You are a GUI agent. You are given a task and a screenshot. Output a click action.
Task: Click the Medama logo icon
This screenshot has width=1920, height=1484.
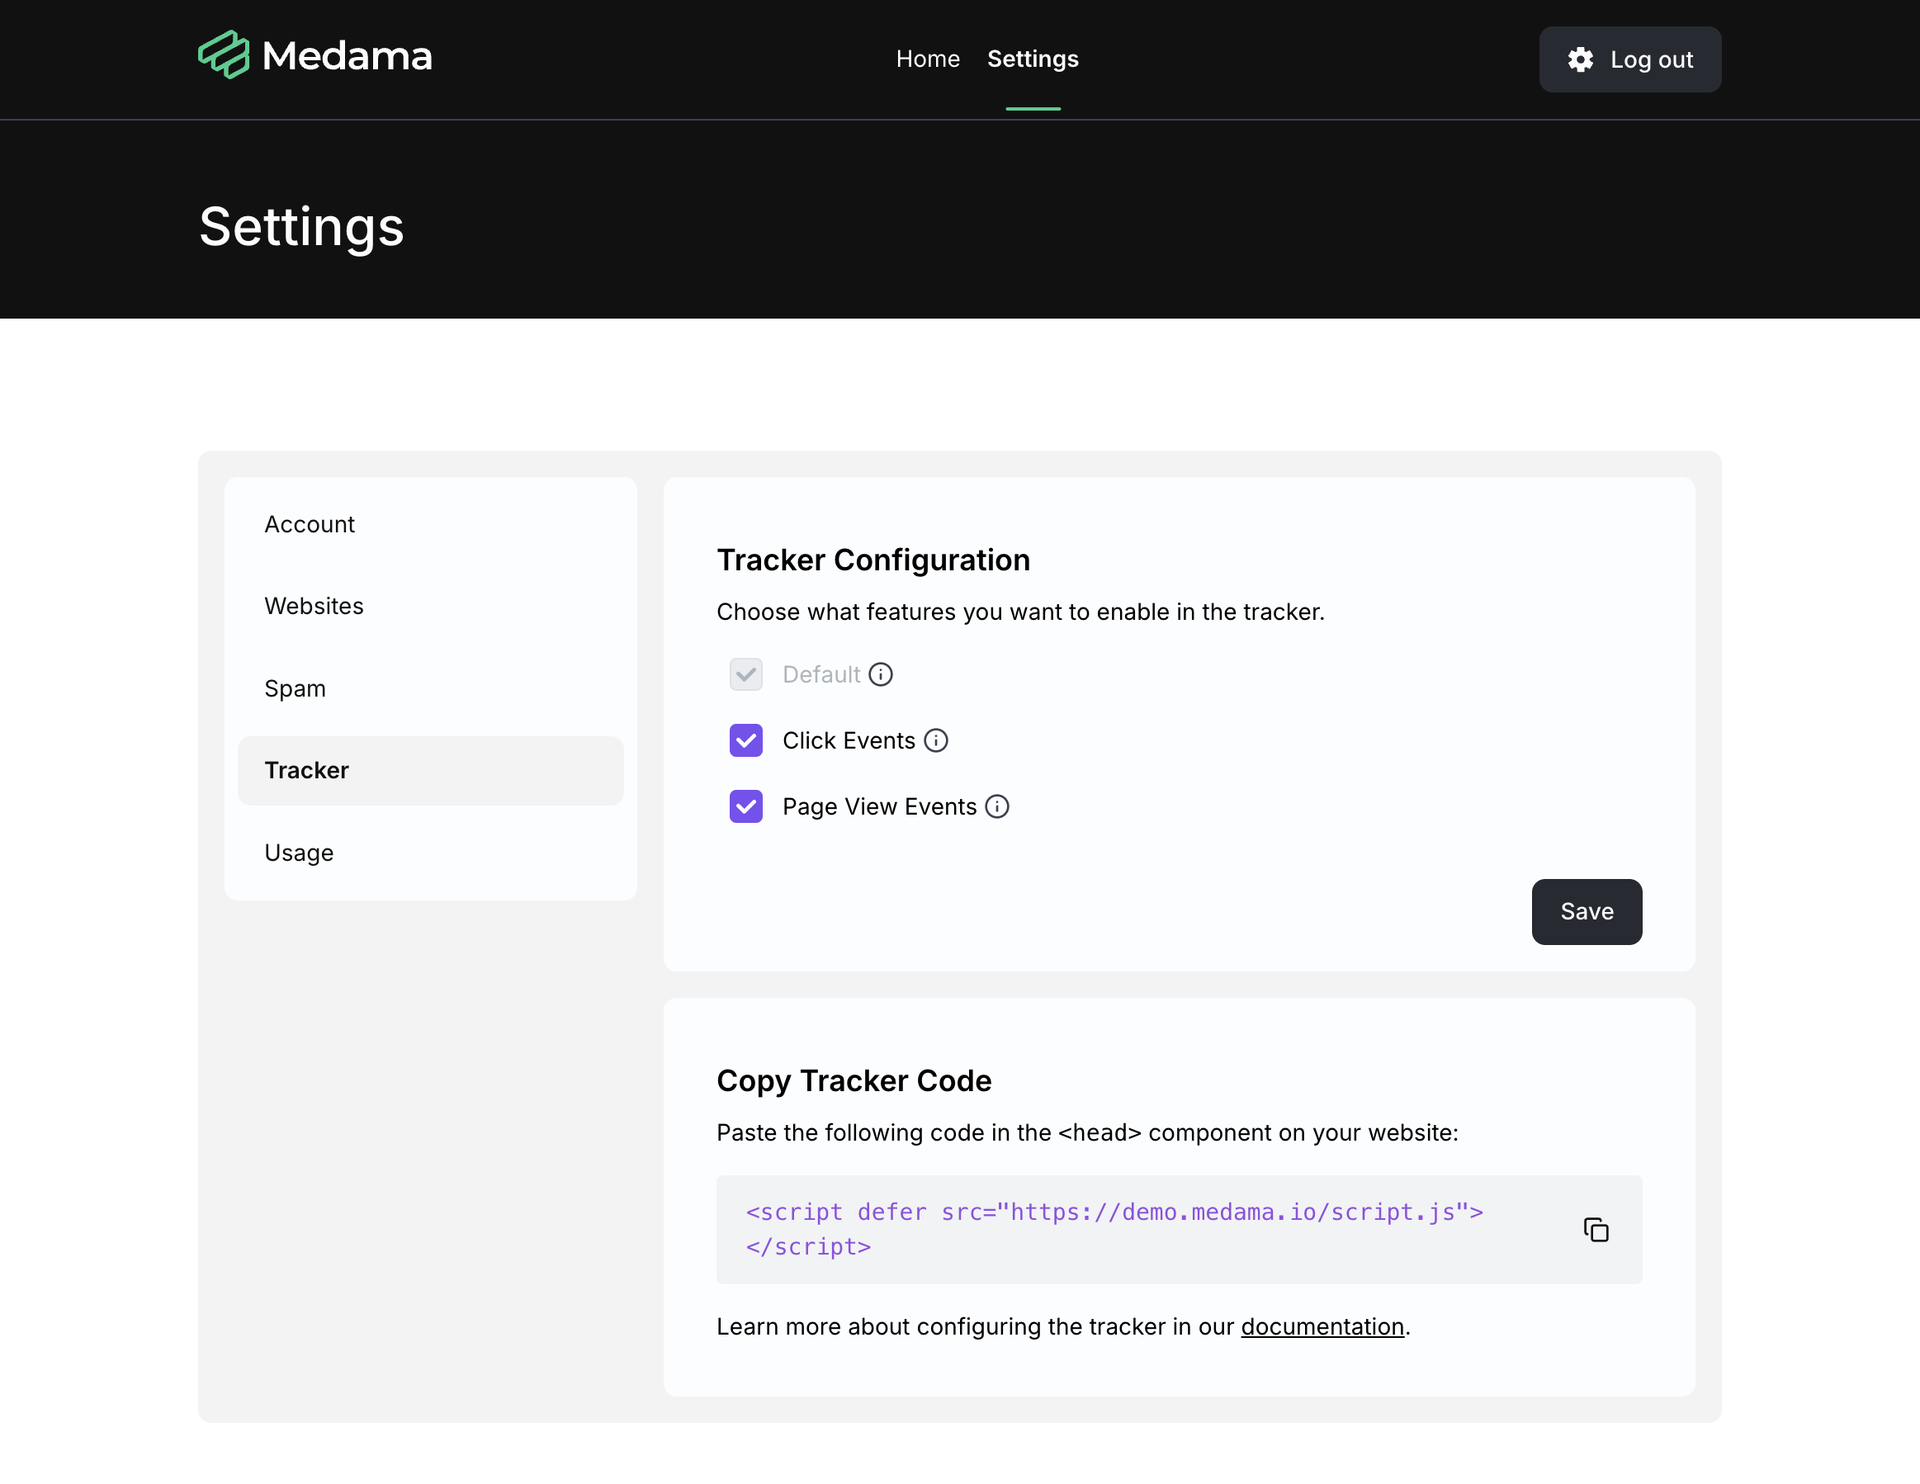(224, 55)
